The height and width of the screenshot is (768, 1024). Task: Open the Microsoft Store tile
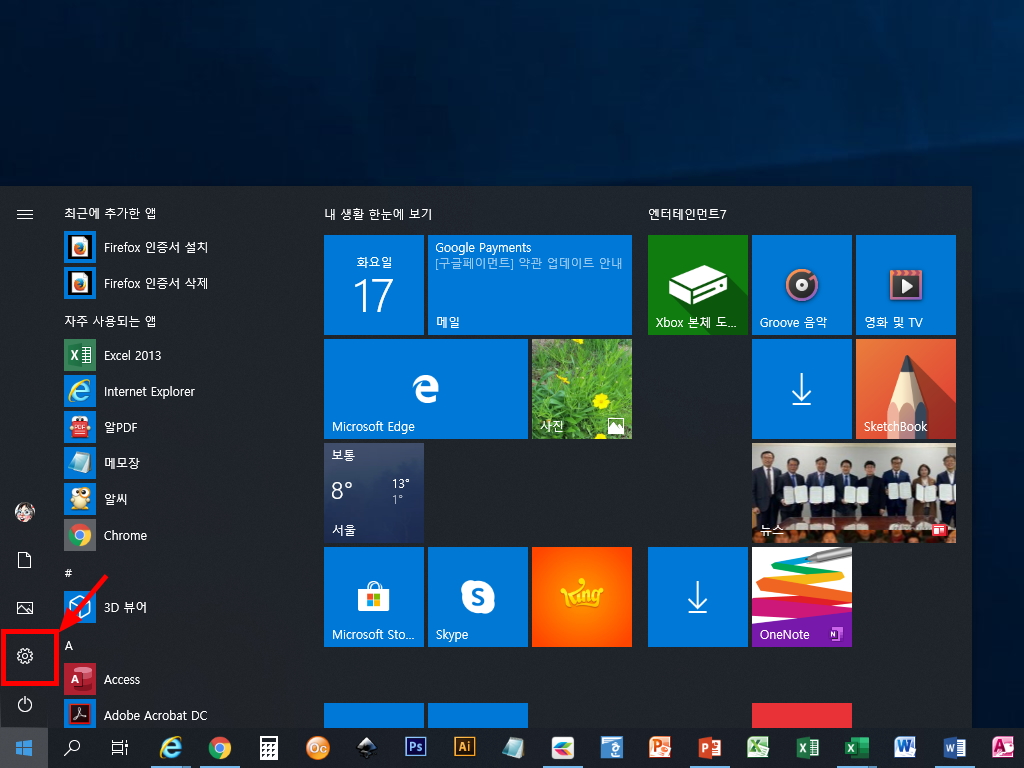[374, 597]
